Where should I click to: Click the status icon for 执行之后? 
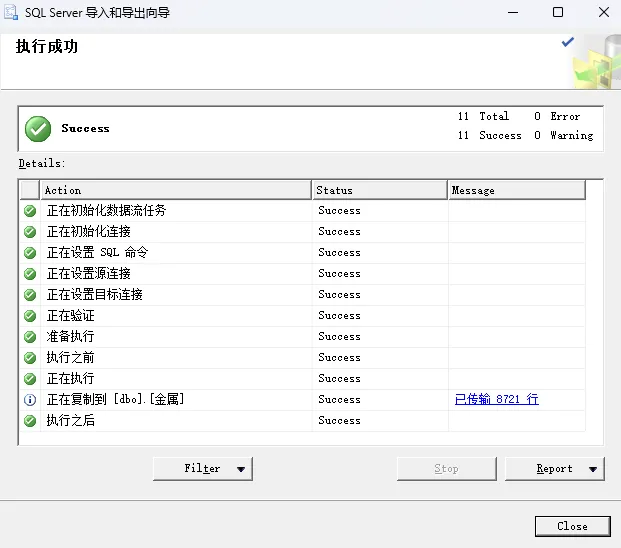[x=30, y=421]
